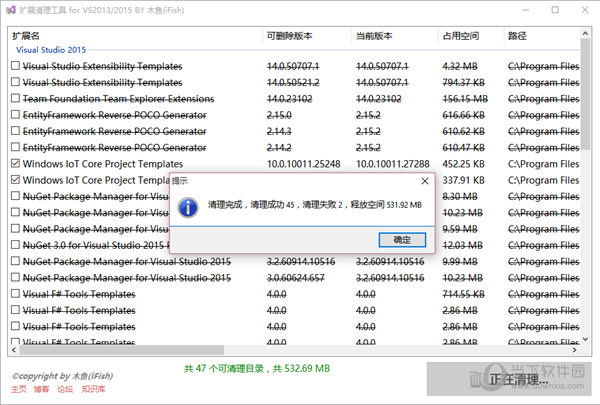Select the 452.25 KB size cell
Image resolution: width=600 pixels, height=405 pixels.
pyautogui.click(x=463, y=164)
